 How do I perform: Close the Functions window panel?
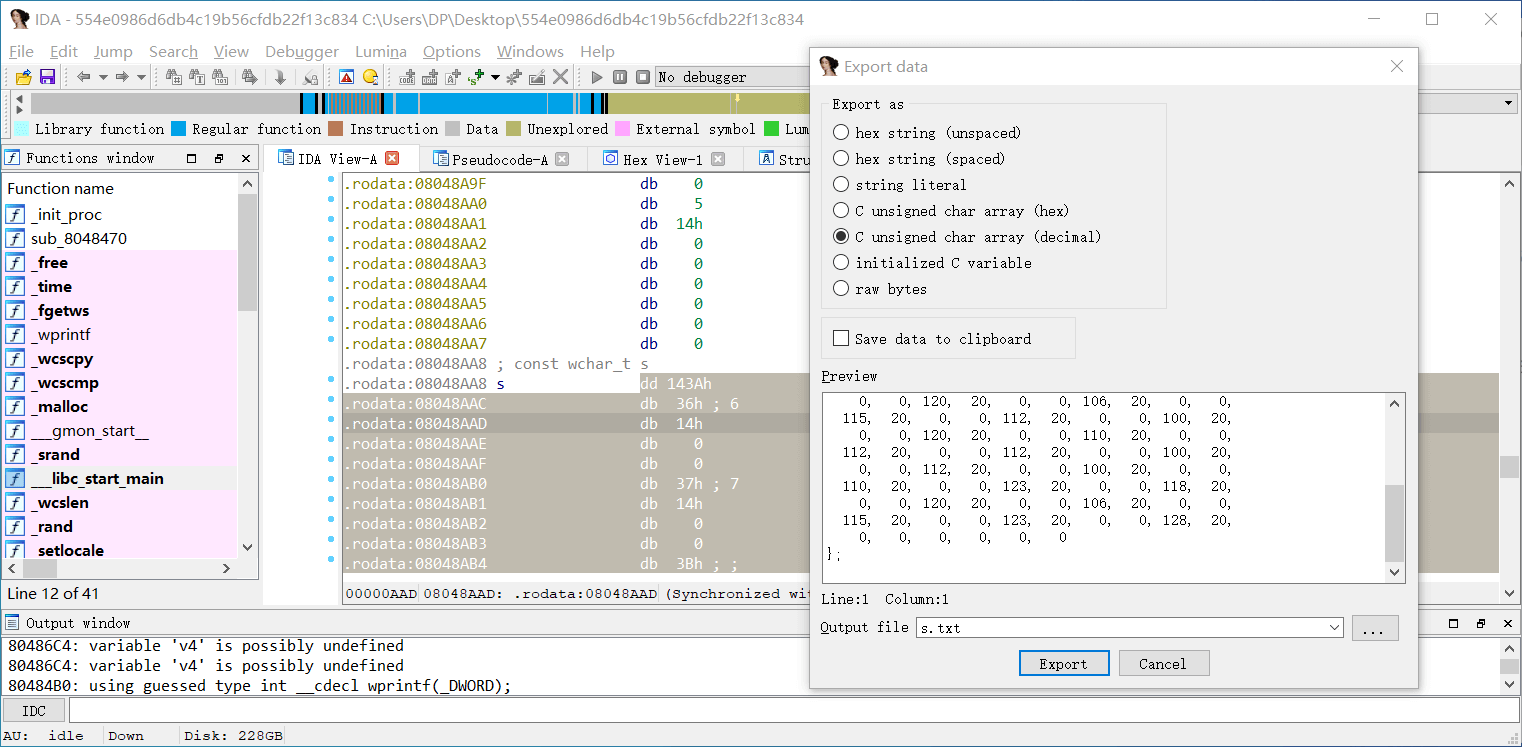click(246, 158)
